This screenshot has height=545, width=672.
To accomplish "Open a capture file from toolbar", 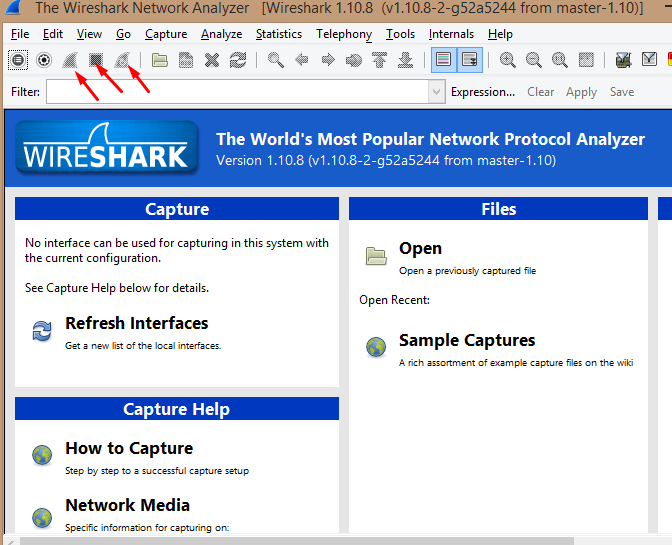I will [x=160, y=60].
